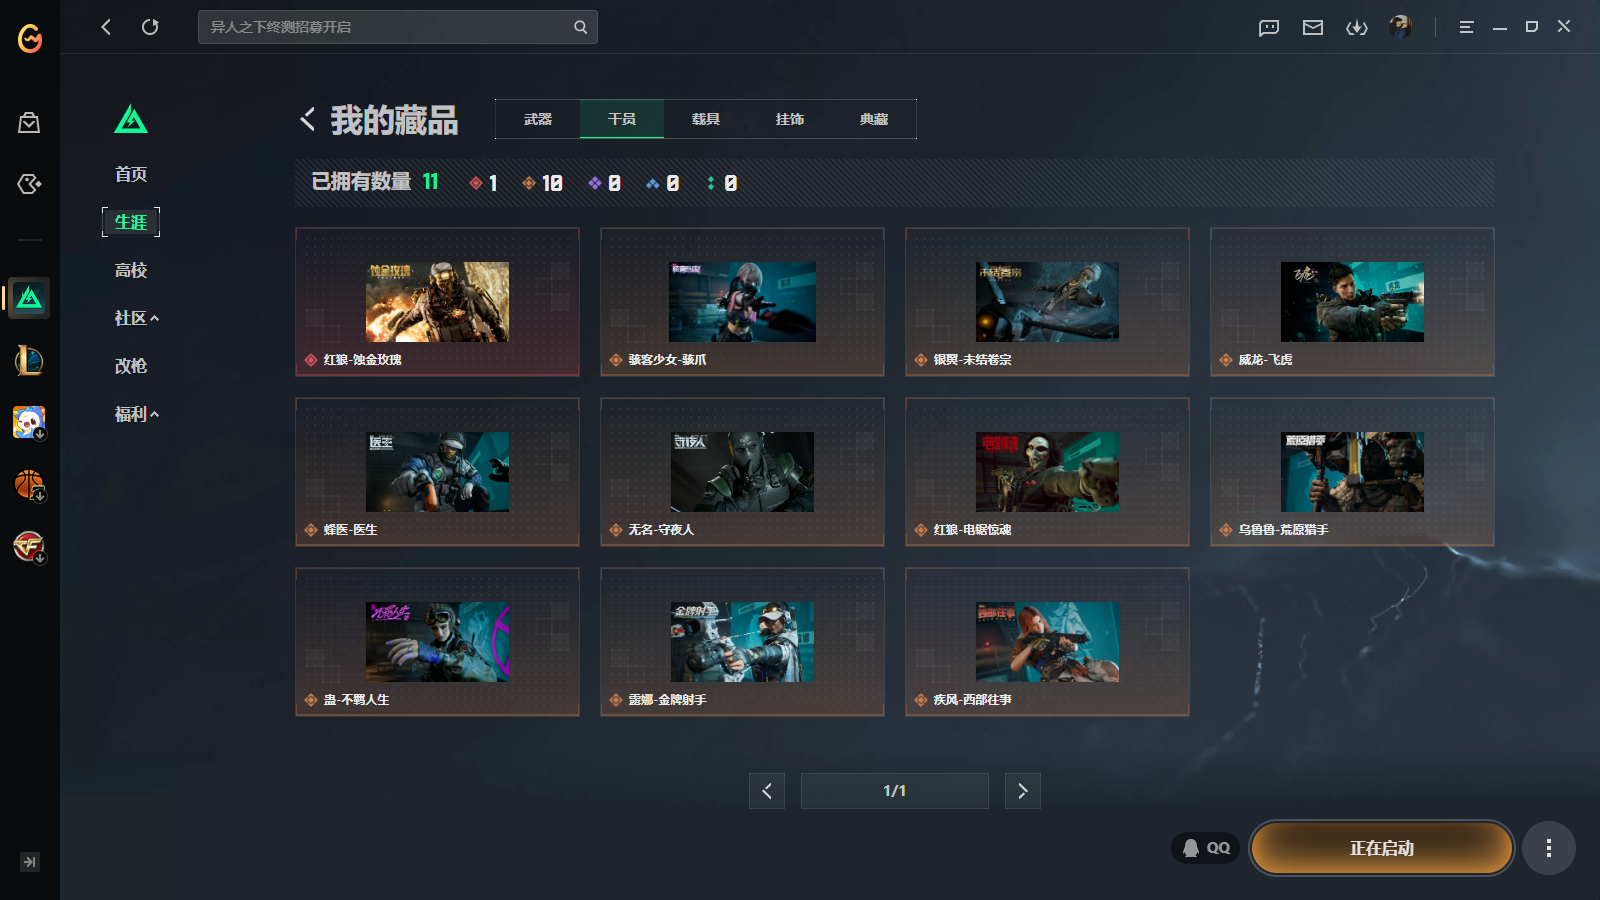Go to the previous collection page
The width and height of the screenshot is (1600, 900).
(767, 791)
